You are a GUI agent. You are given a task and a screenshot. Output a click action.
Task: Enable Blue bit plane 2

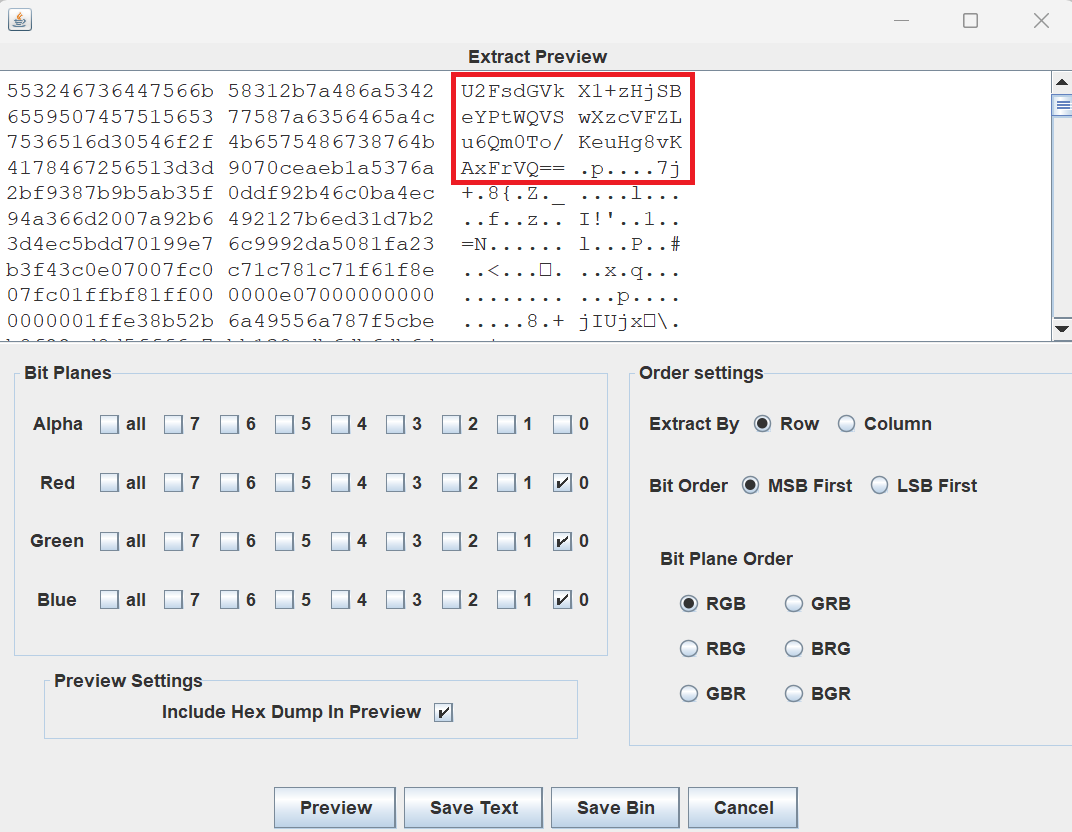pyautogui.click(x=451, y=600)
